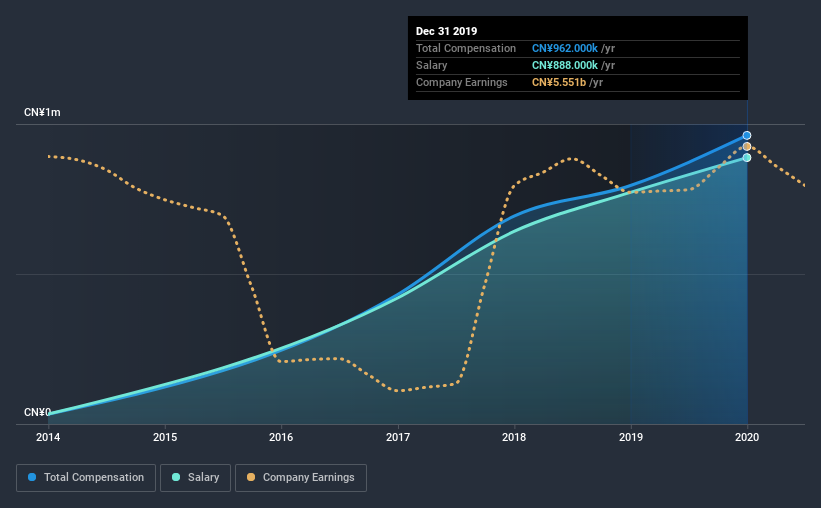Click the Company Earnings tooltip row label
The width and height of the screenshot is (821, 508).
(462, 82)
